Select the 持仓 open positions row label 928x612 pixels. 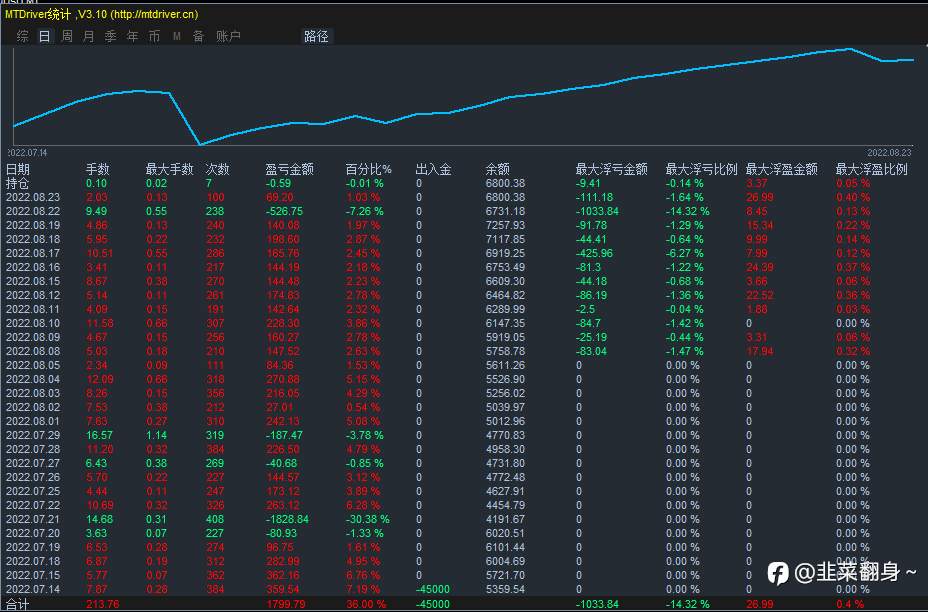tap(18, 183)
